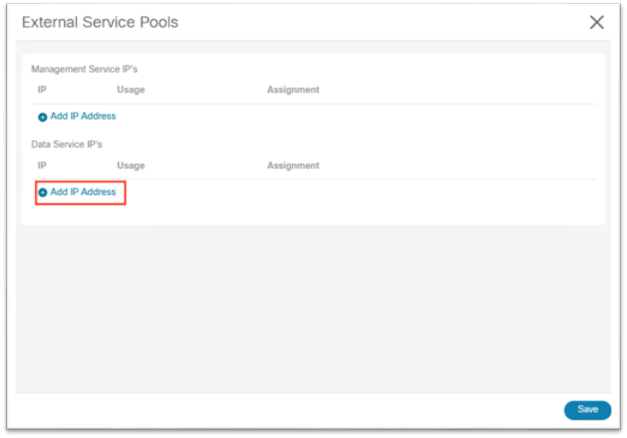The height and width of the screenshot is (438, 627).
Task: Click the IP column header in Management table
Action: pyautogui.click(x=42, y=90)
